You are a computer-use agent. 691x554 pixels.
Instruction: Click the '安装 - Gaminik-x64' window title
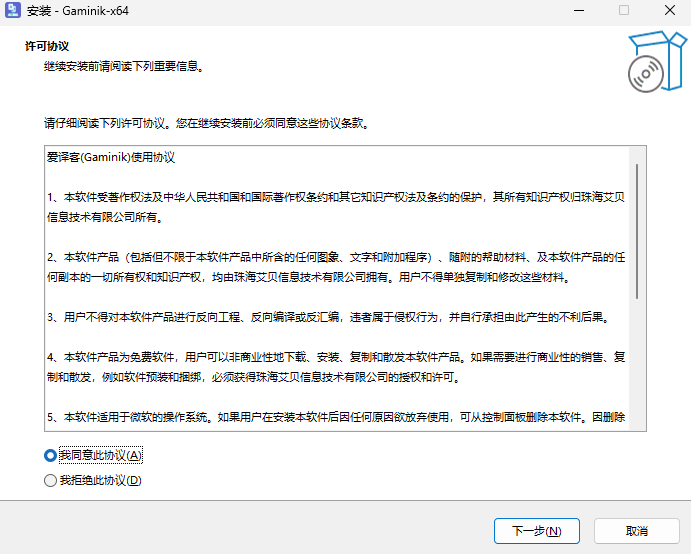click(78, 11)
